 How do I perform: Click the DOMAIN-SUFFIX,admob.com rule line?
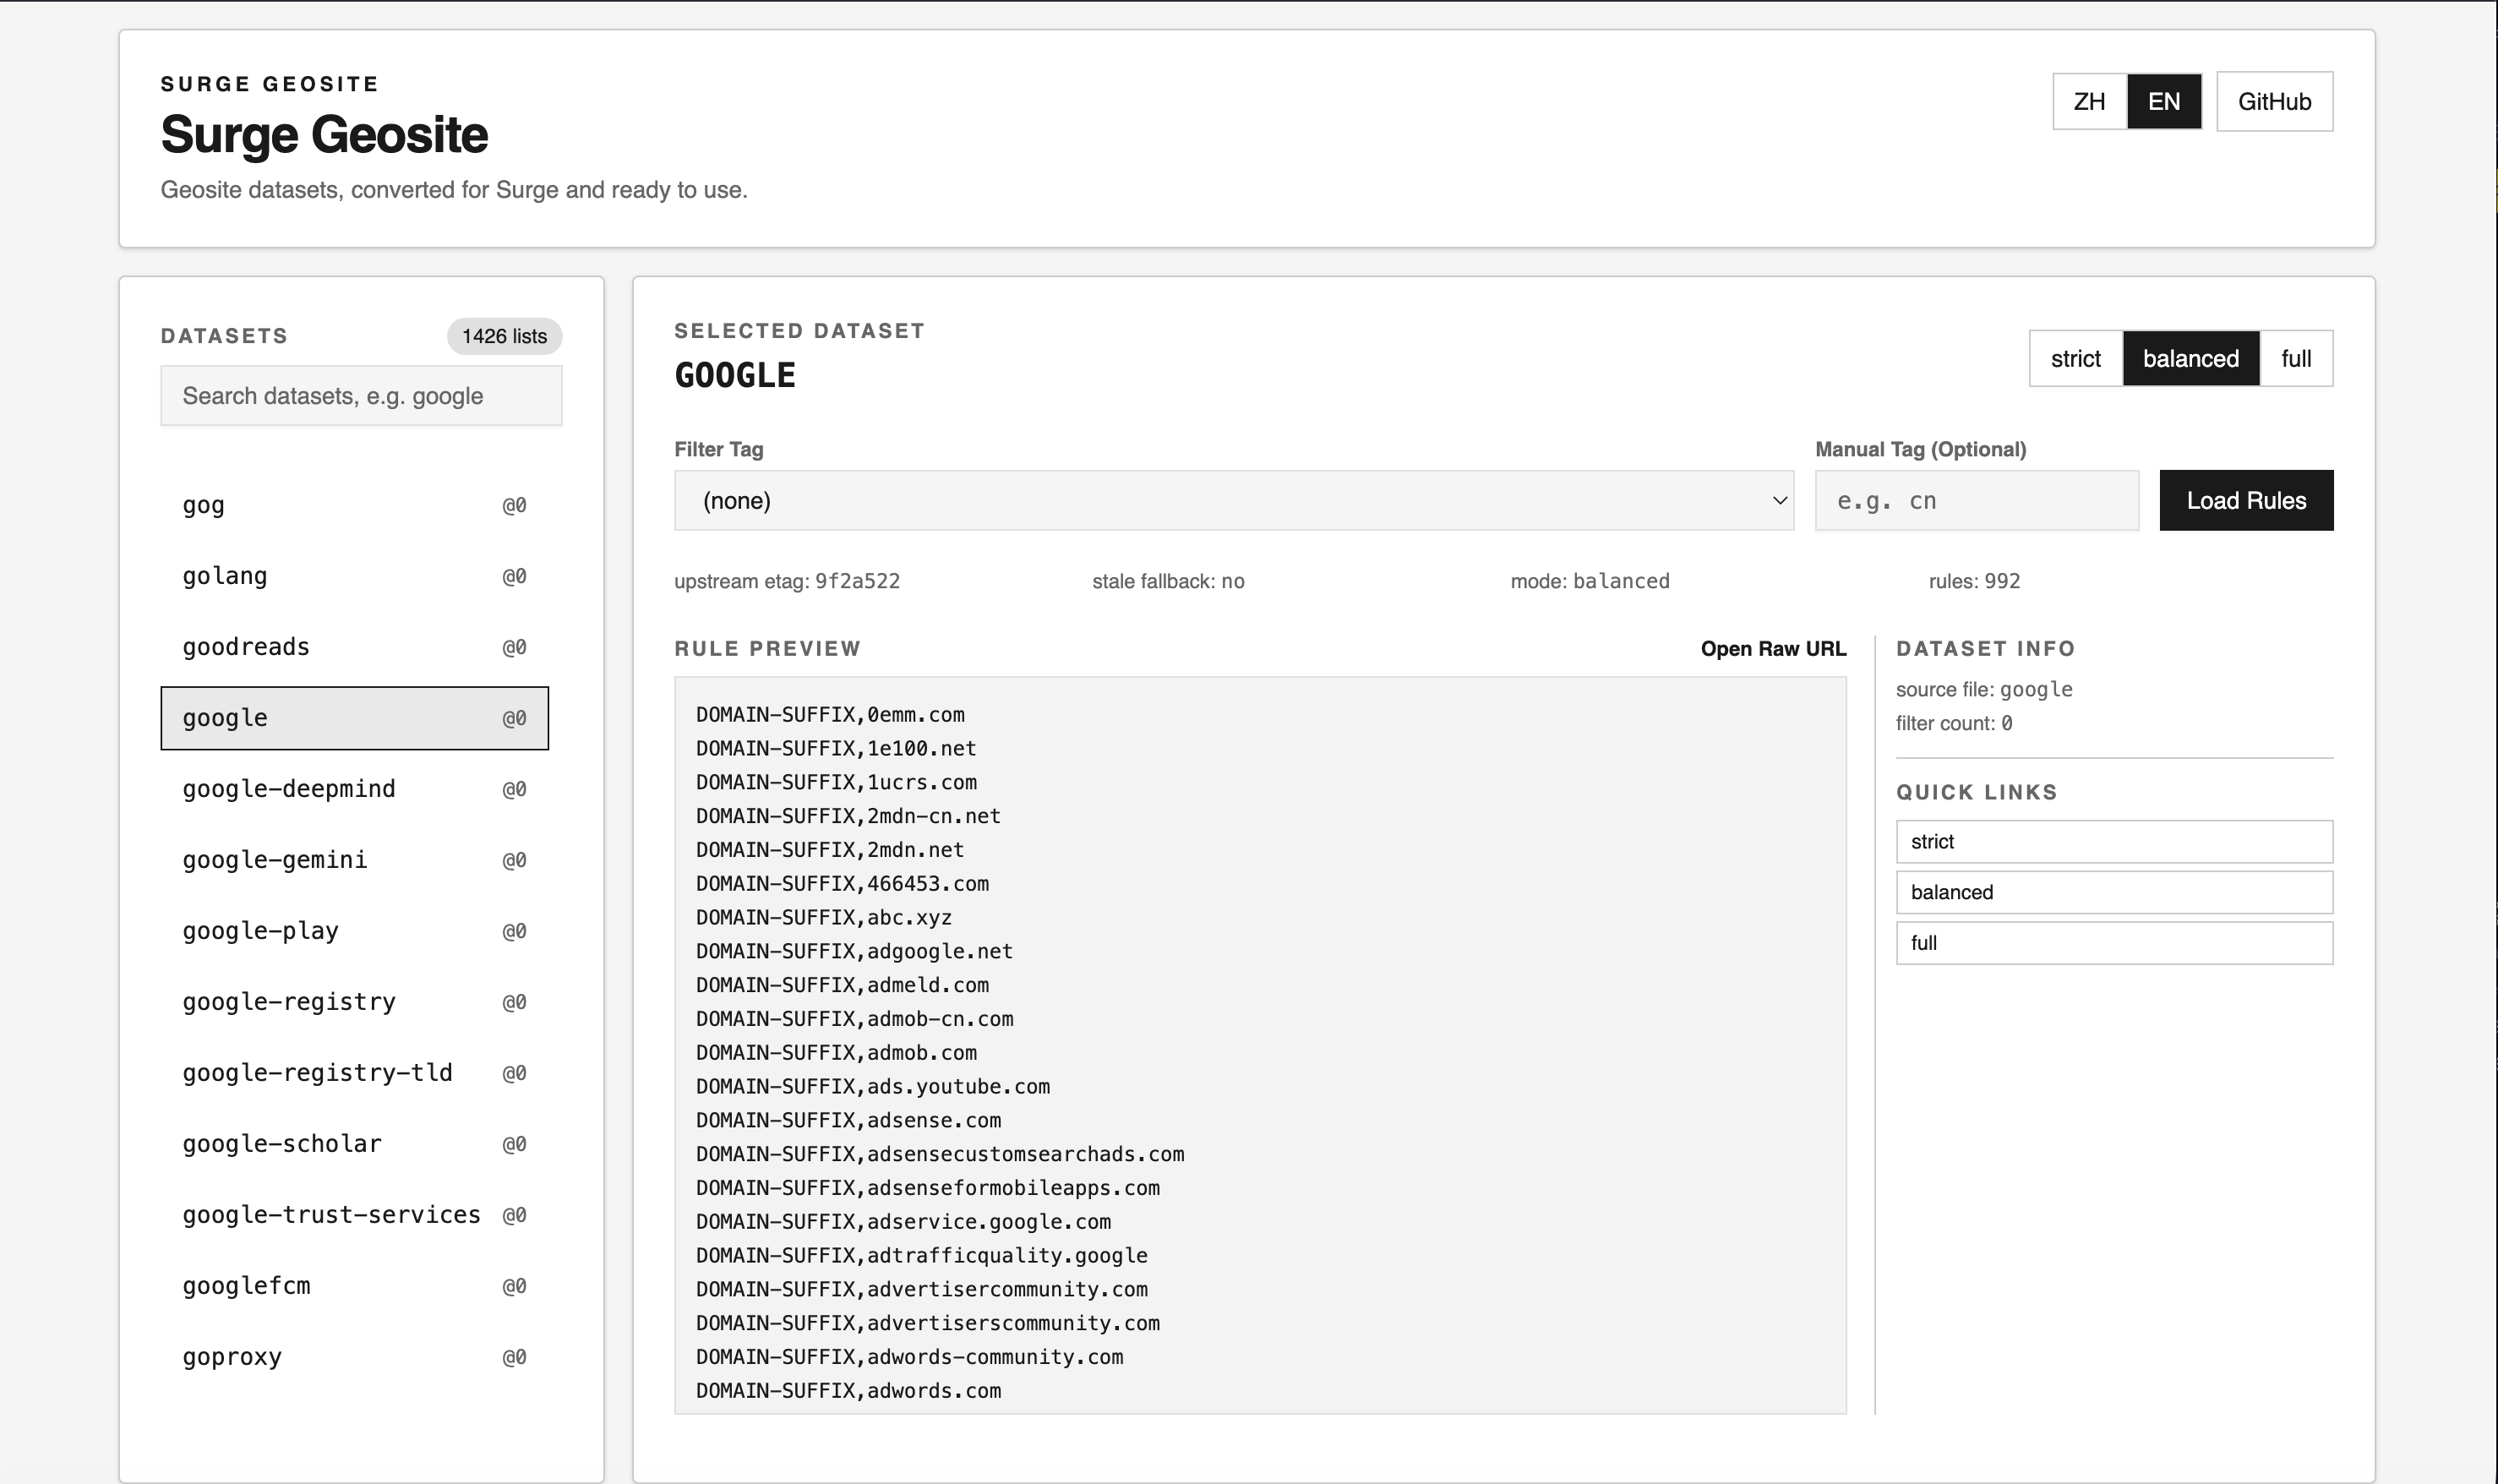(836, 1053)
